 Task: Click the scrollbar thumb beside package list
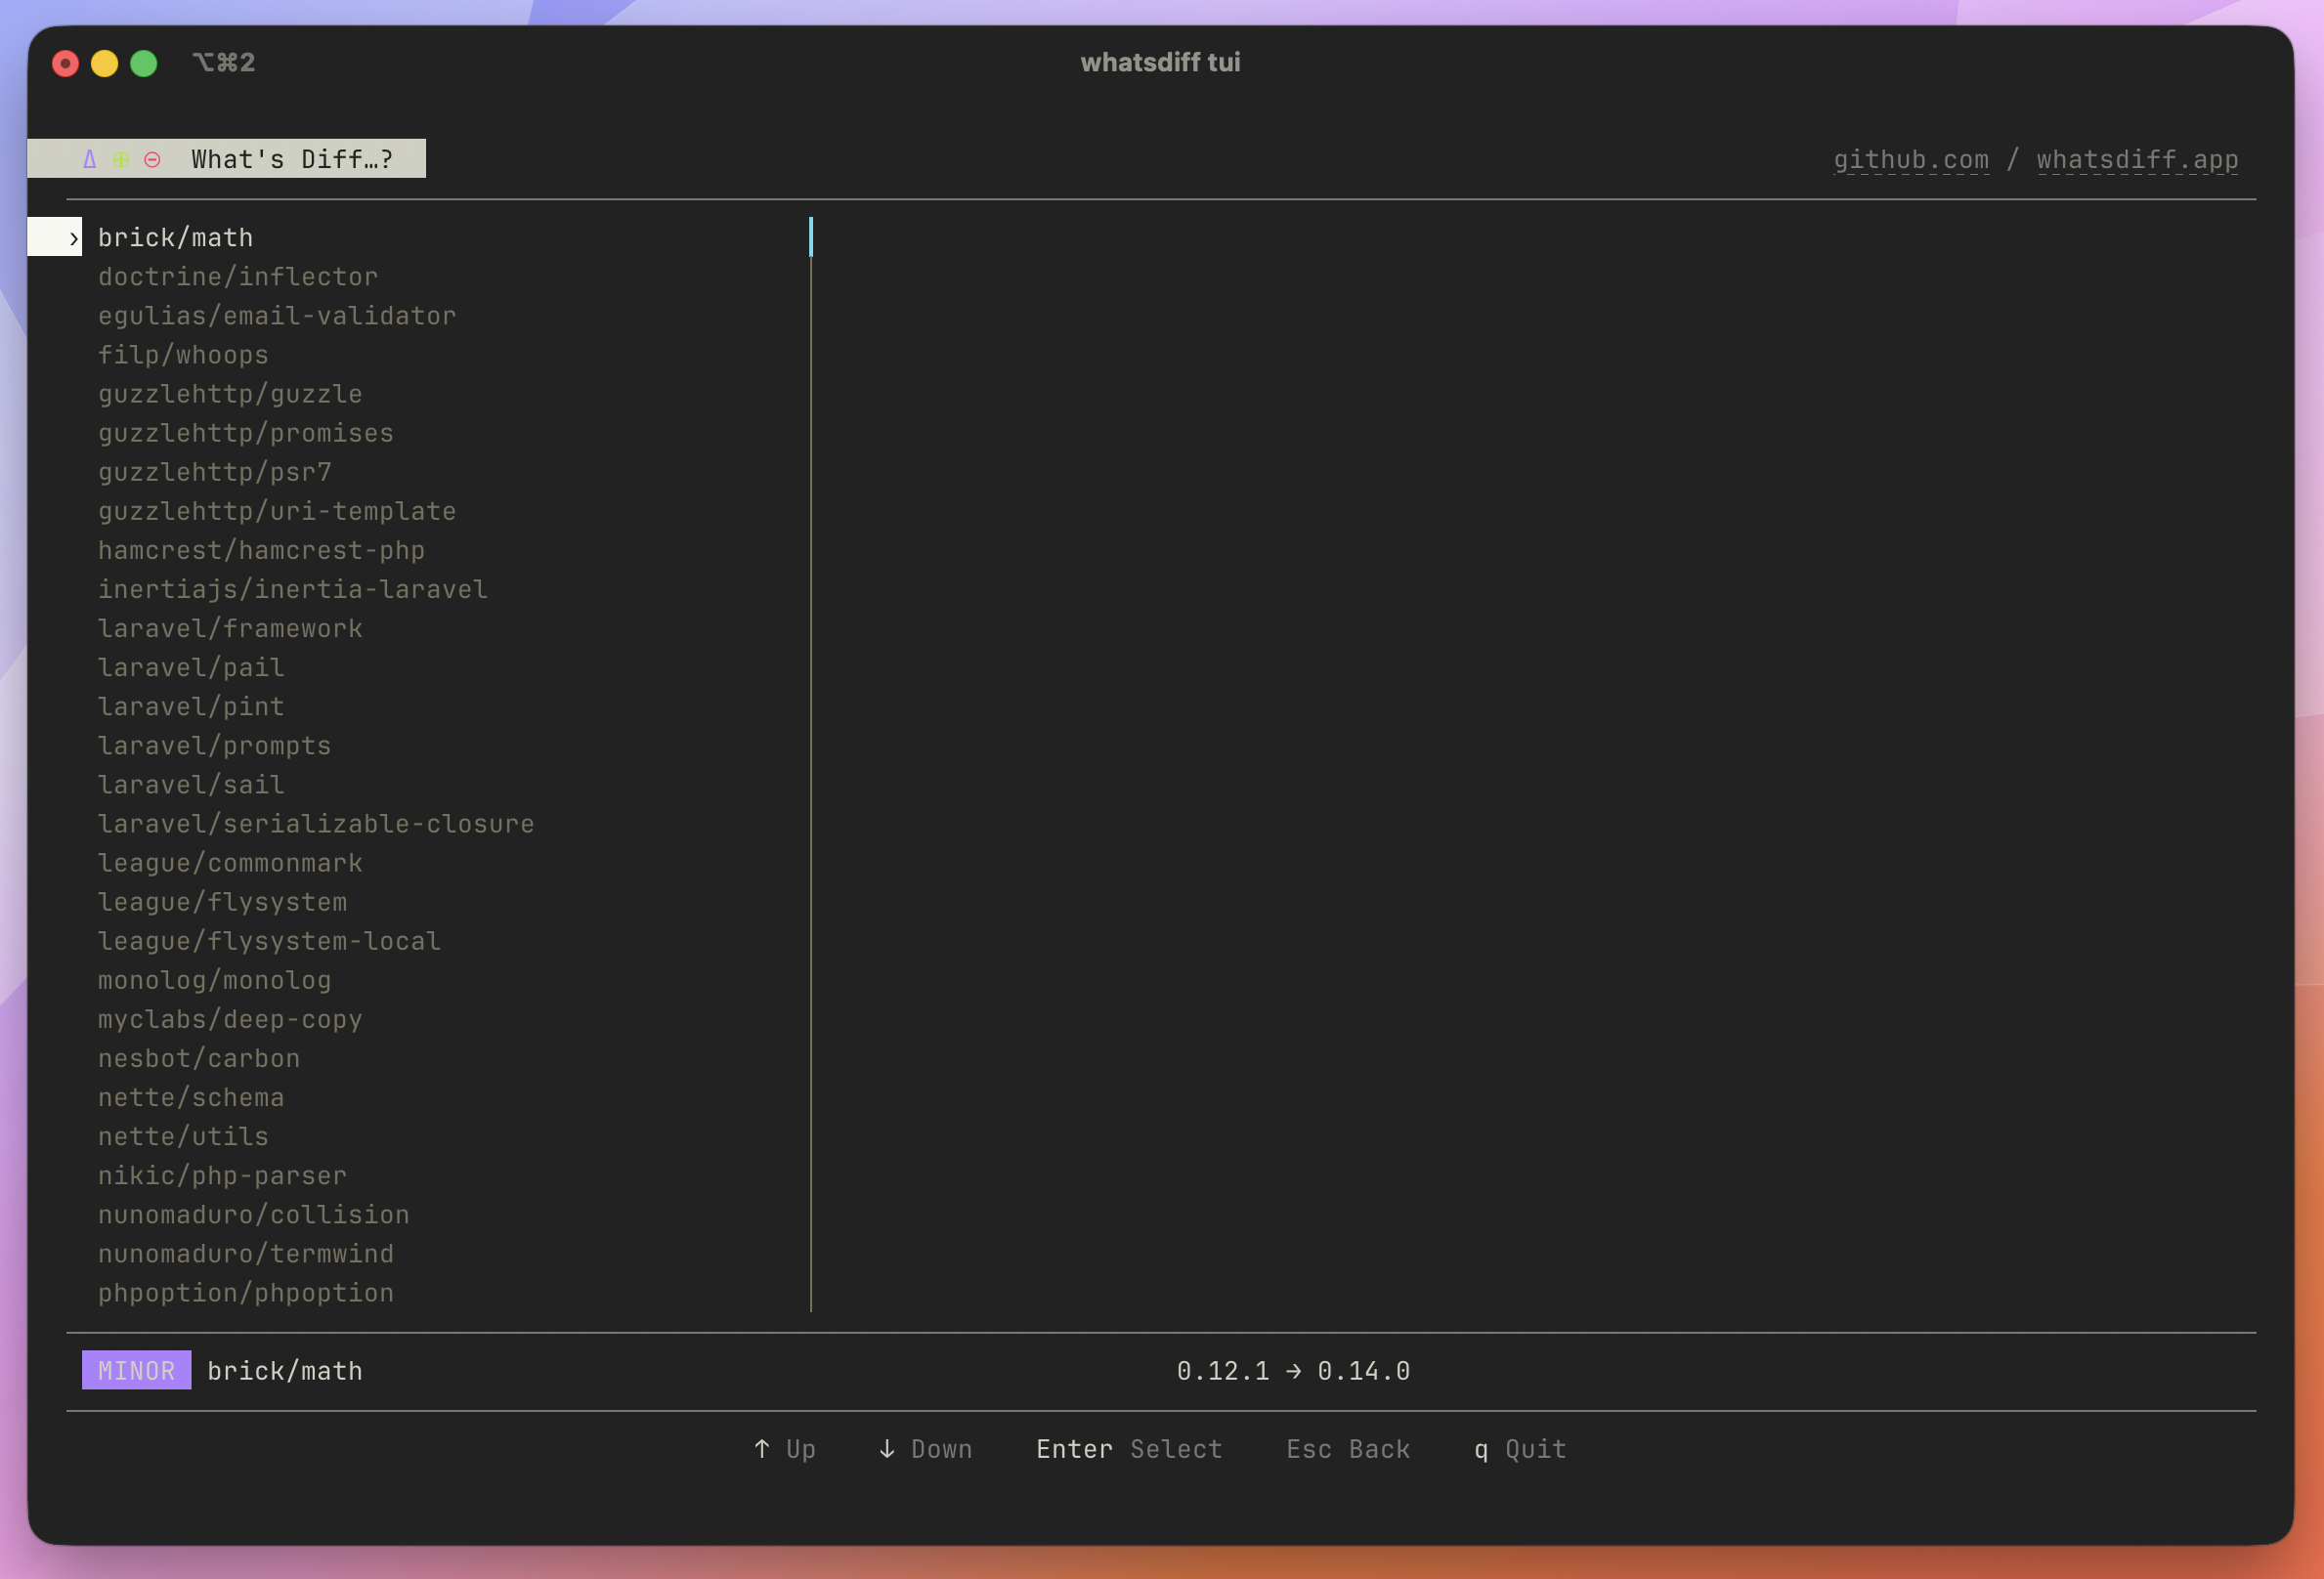tap(811, 237)
